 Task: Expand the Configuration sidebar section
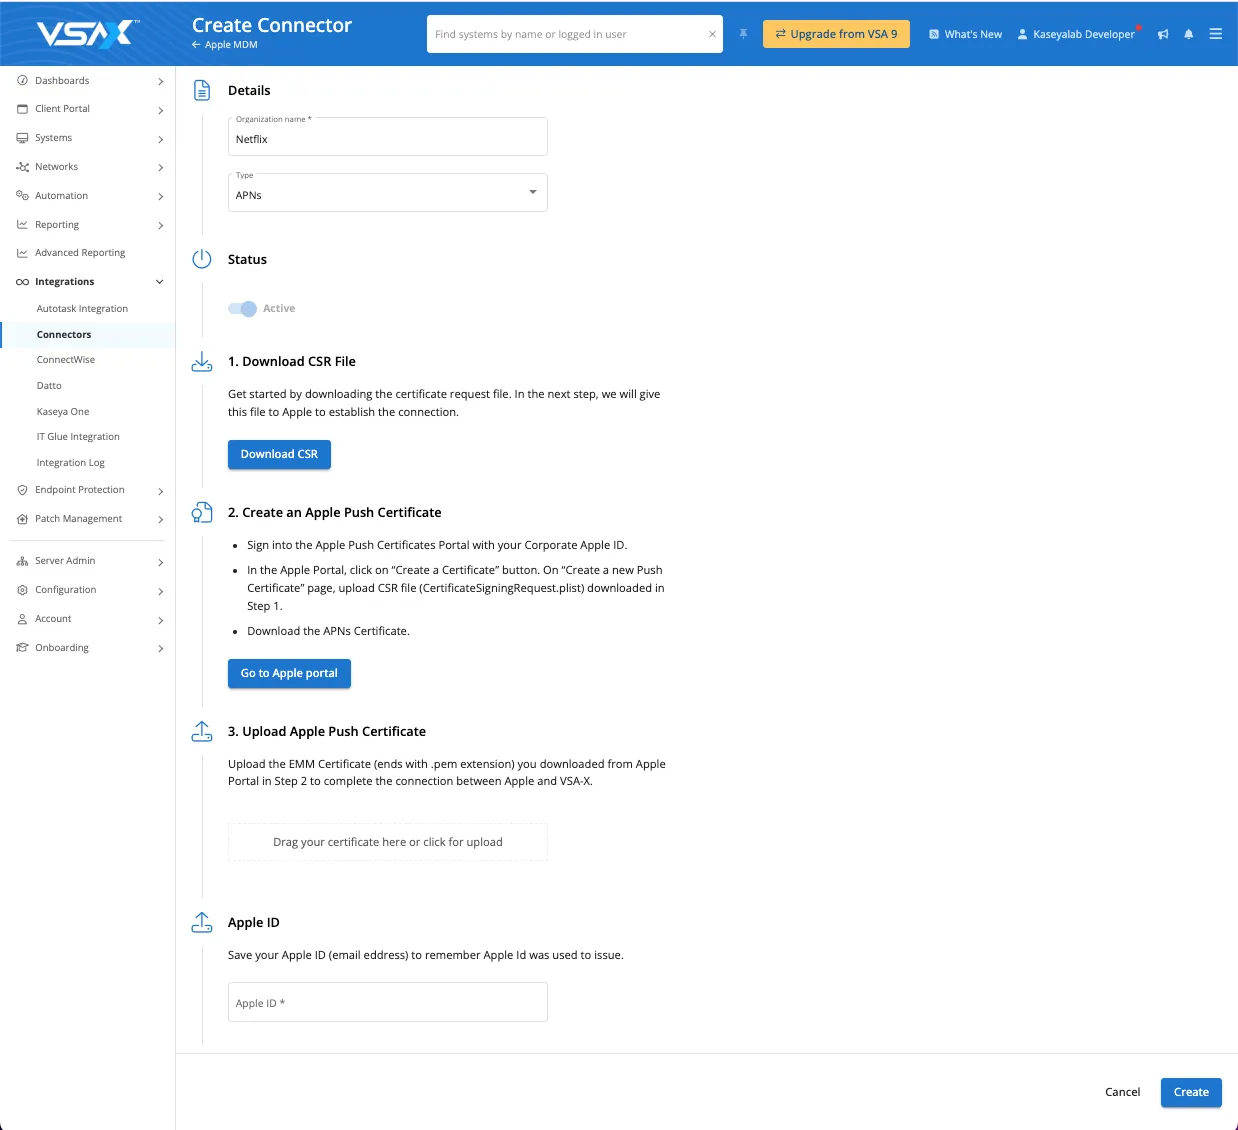(160, 590)
